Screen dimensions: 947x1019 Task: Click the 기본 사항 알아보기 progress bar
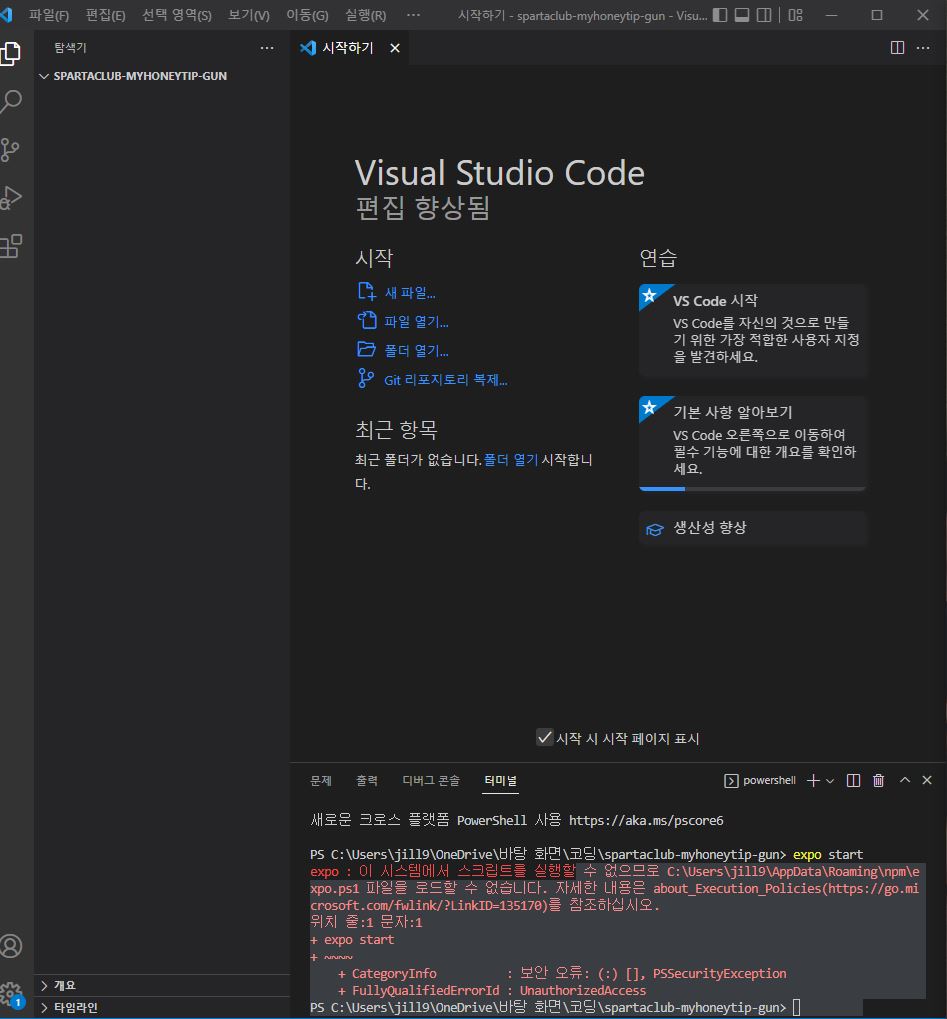point(753,488)
